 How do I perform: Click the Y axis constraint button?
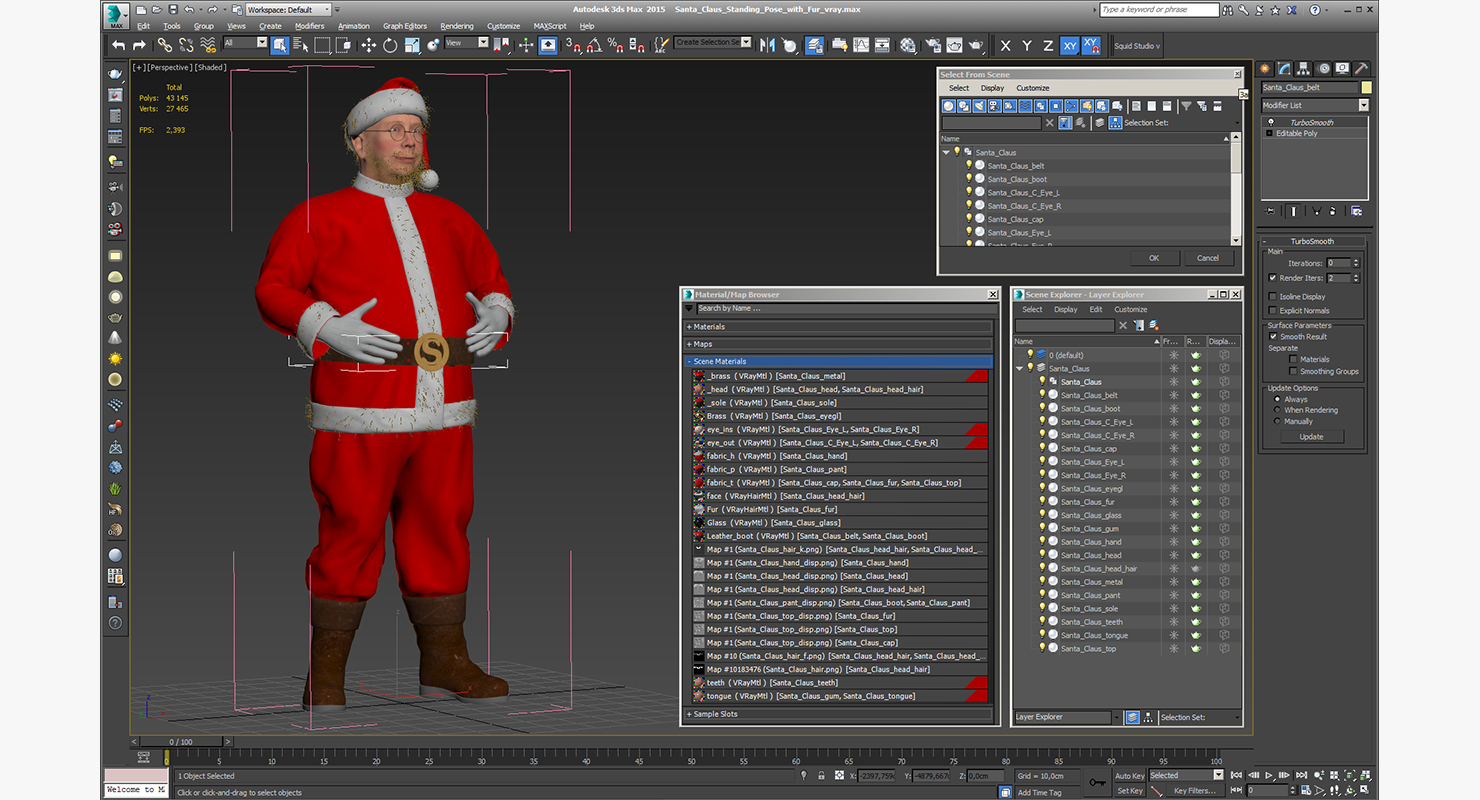click(1027, 45)
